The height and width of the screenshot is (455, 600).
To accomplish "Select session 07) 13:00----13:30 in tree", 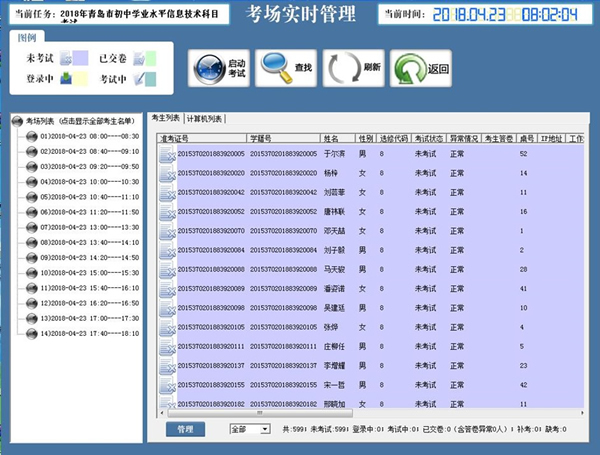I will click(x=88, y=227).
